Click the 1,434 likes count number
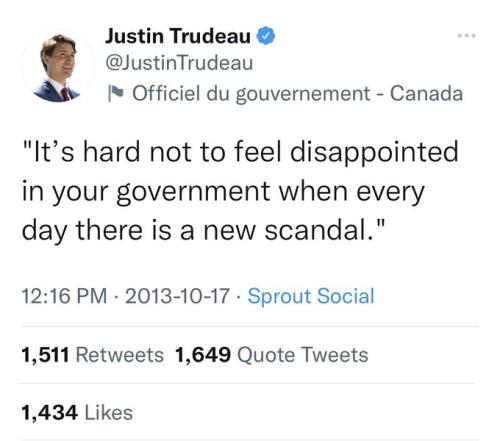This screenshot has height=441, width=500. tap(50, 413)
